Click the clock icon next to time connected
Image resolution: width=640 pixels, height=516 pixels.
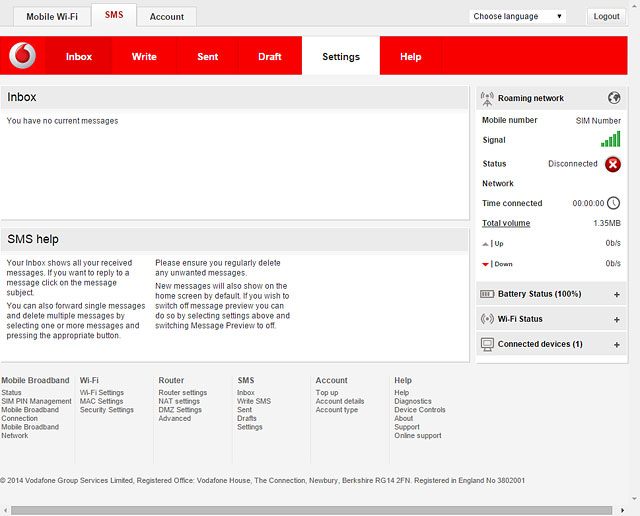(x=614, y=203)
